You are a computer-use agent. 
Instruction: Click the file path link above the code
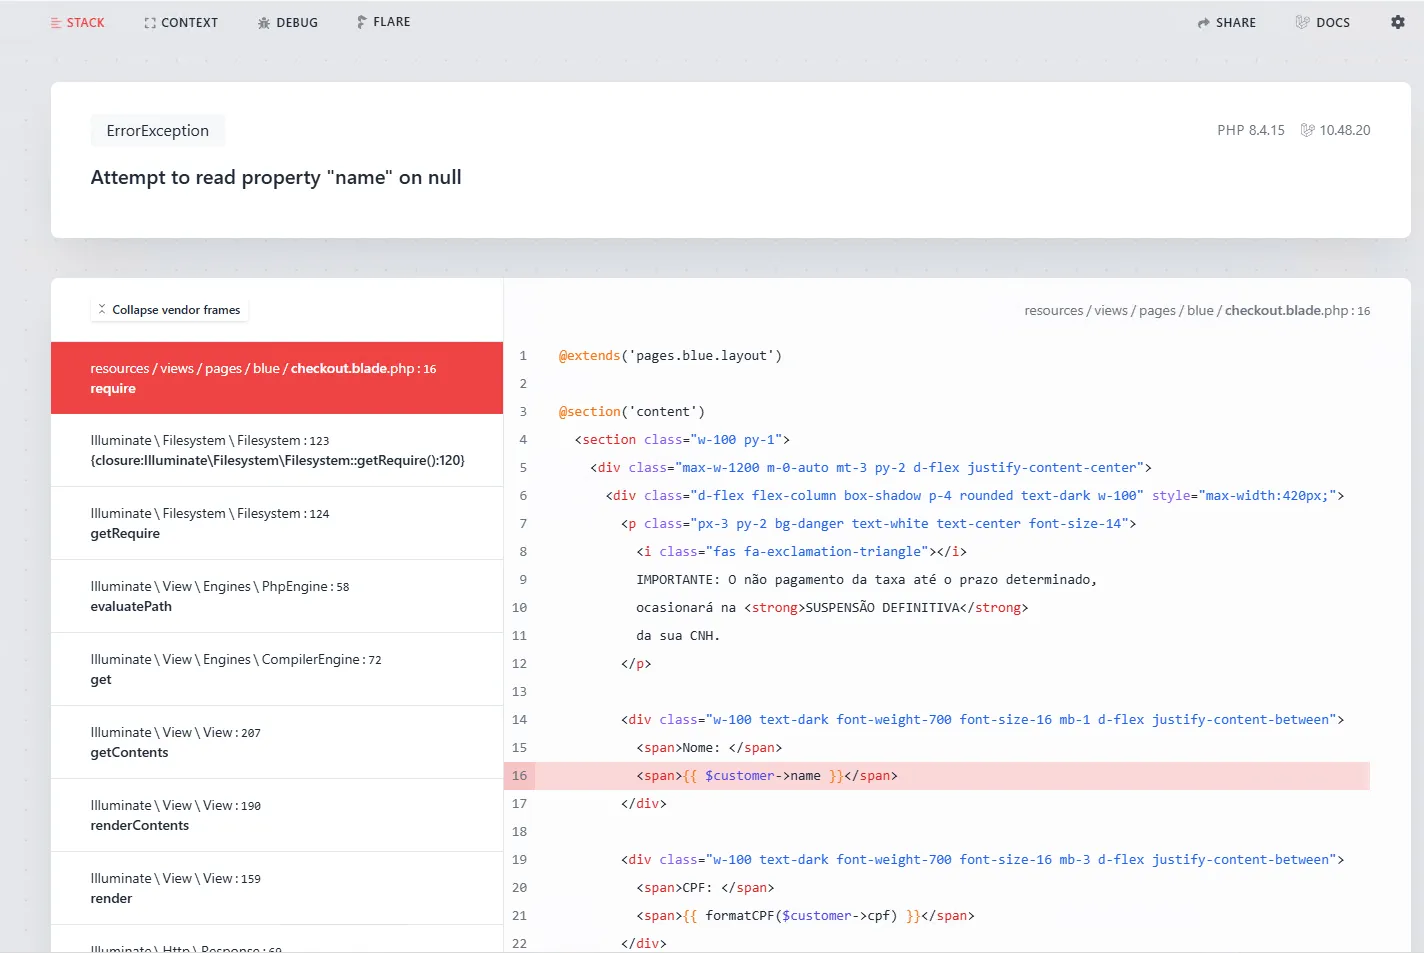pyautogui.click(x=1196, y=311)
